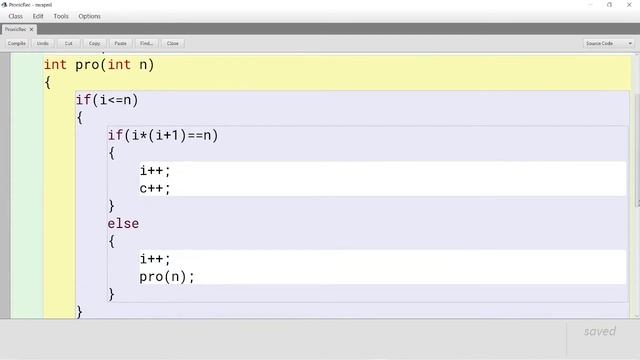Screen dimensions: 640x360
Task: Click the 'saved' status label
Action: coord(600,331)
